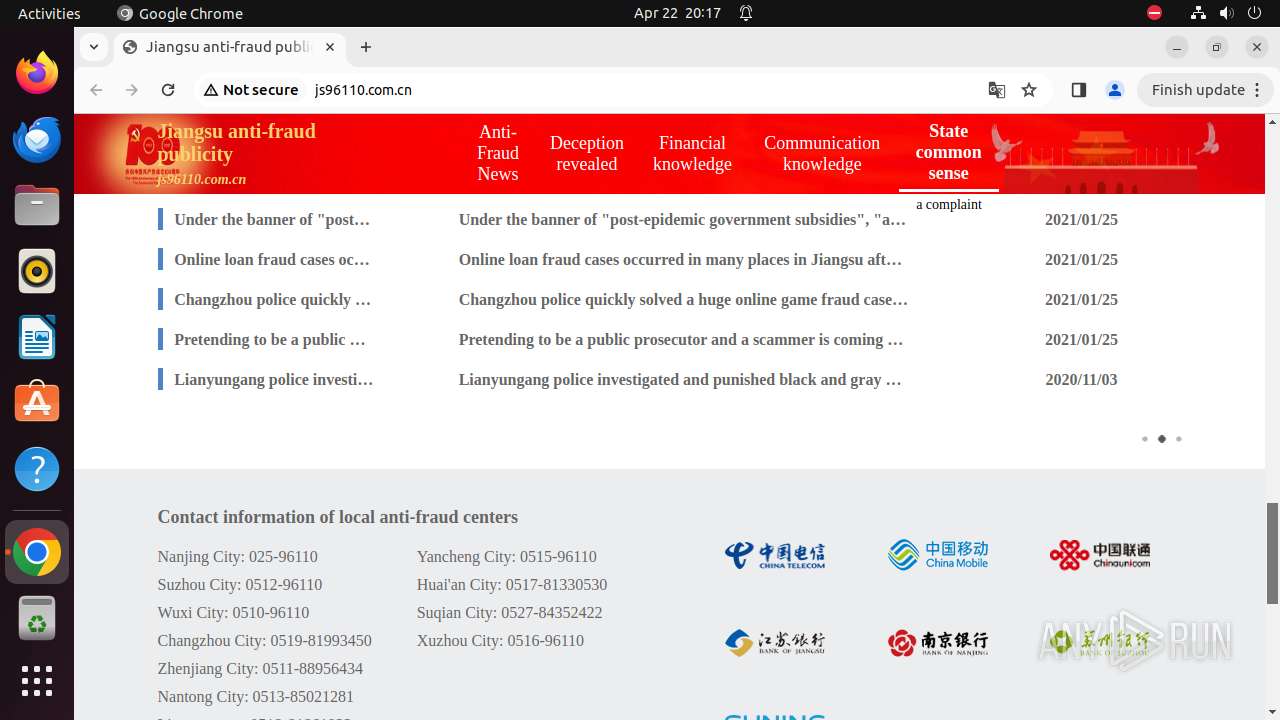Go to Financial knowledge section
This screenshot has width=1280, height=720.
click(692, 153)
